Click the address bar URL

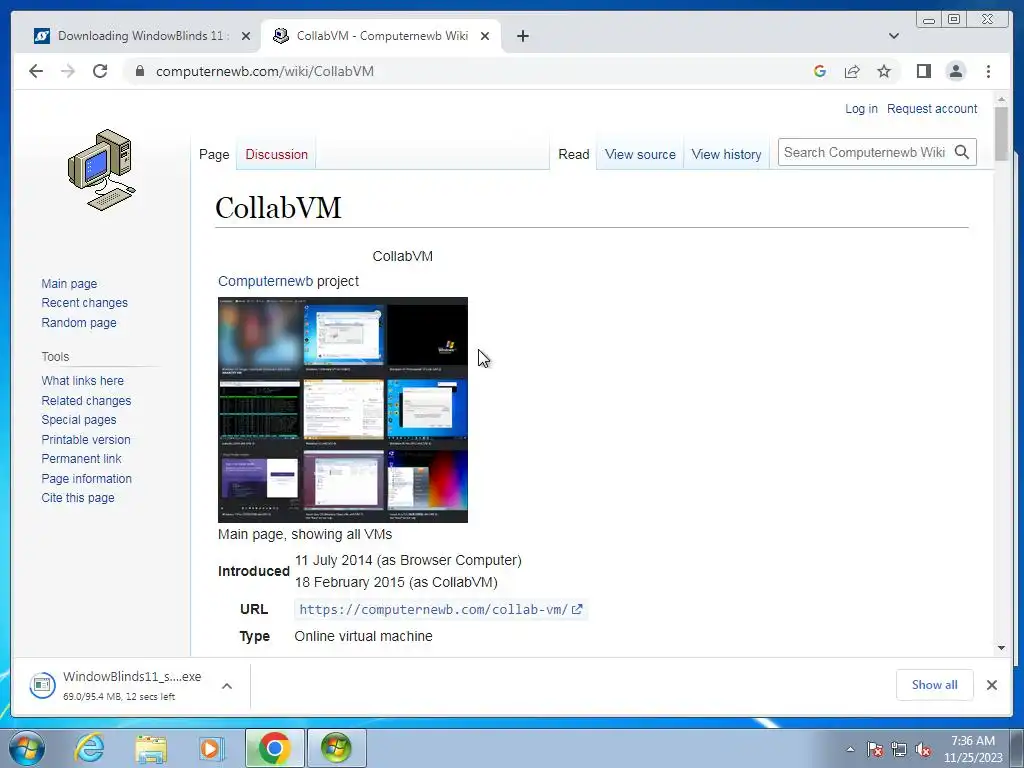264,71
